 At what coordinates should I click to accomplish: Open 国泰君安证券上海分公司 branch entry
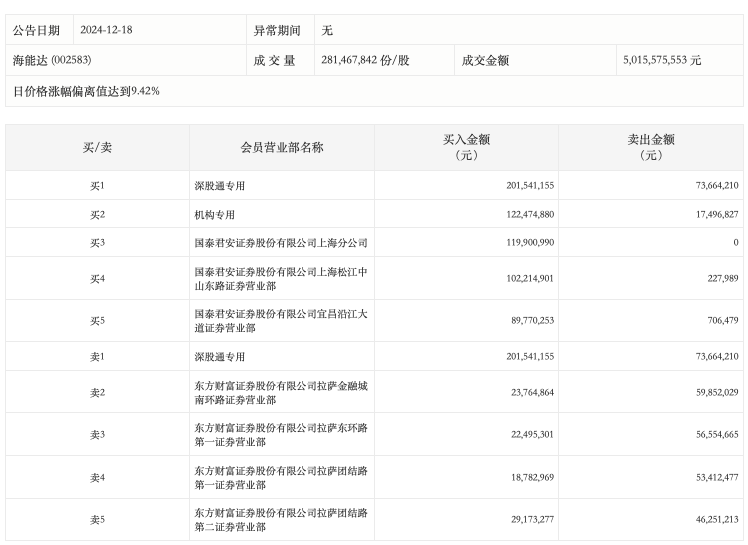(x=281, y=243)
